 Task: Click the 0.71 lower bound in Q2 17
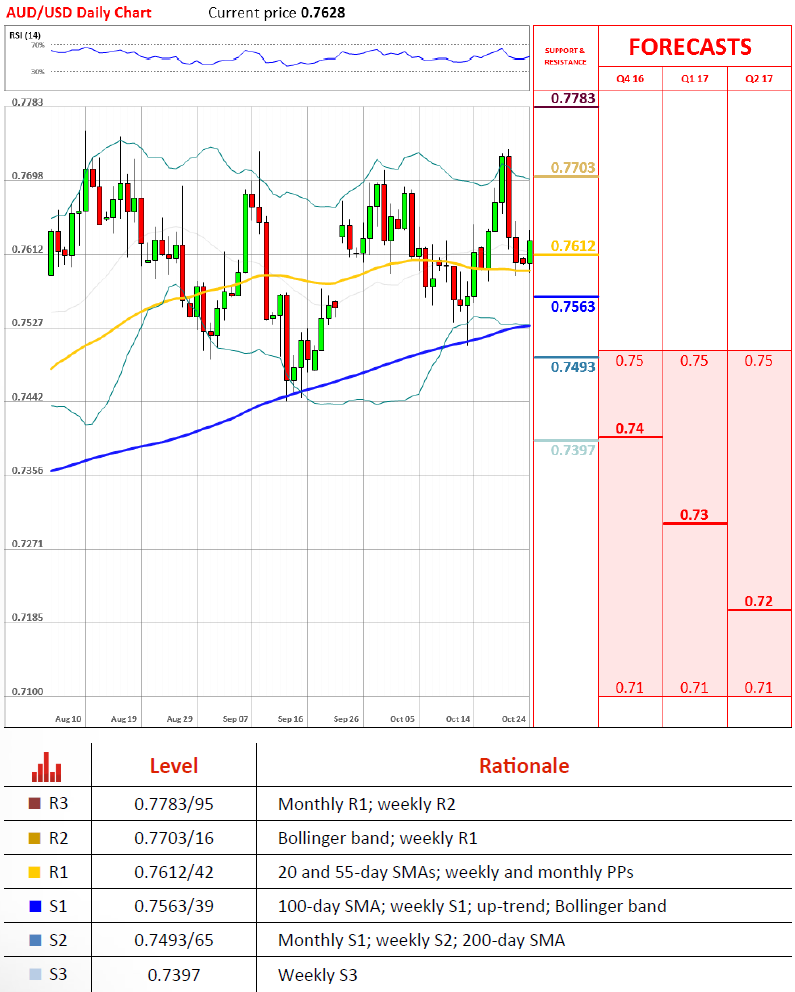coord(759,688)
